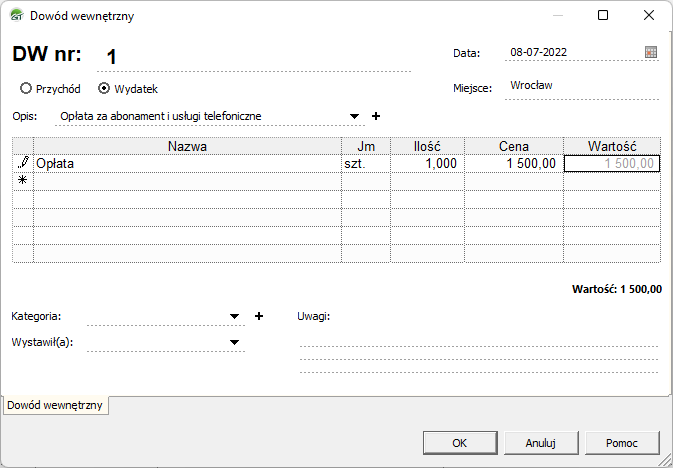Image resolution: width=673 pixels, height=468 pixels.
Task: Click the Cena column header
Action: point(514,146)
